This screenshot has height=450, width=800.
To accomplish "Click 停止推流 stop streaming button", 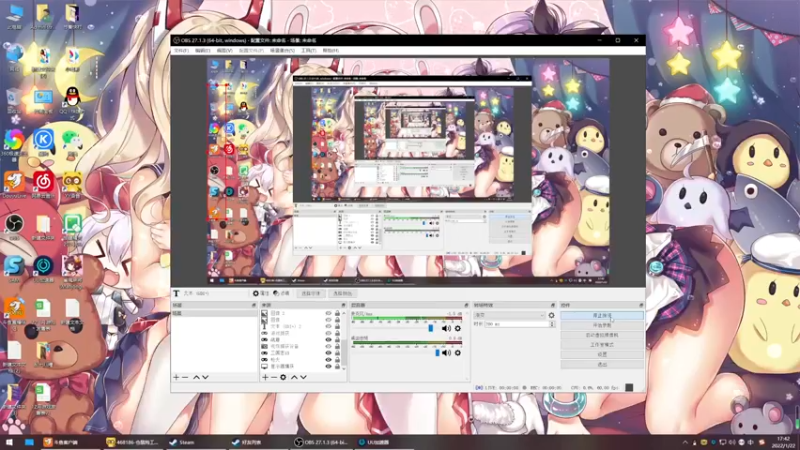I will click(x=602, y=315).
